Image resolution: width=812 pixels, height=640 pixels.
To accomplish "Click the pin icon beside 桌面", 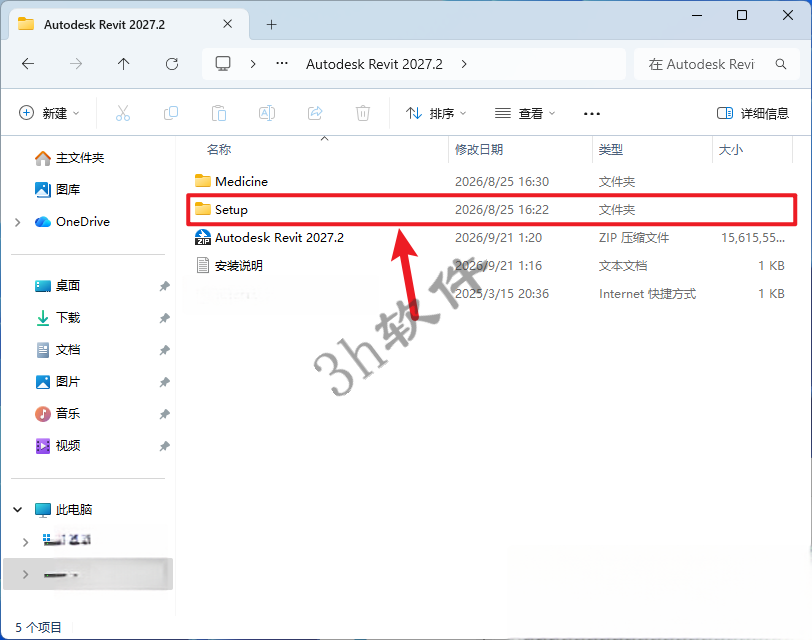I will coord(164,286).
